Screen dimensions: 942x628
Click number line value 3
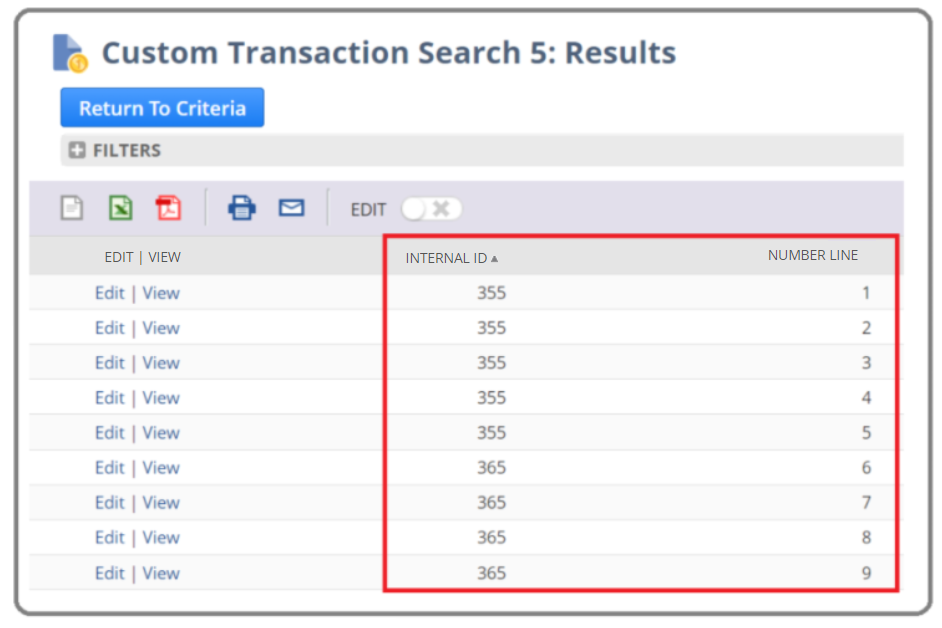866,362
